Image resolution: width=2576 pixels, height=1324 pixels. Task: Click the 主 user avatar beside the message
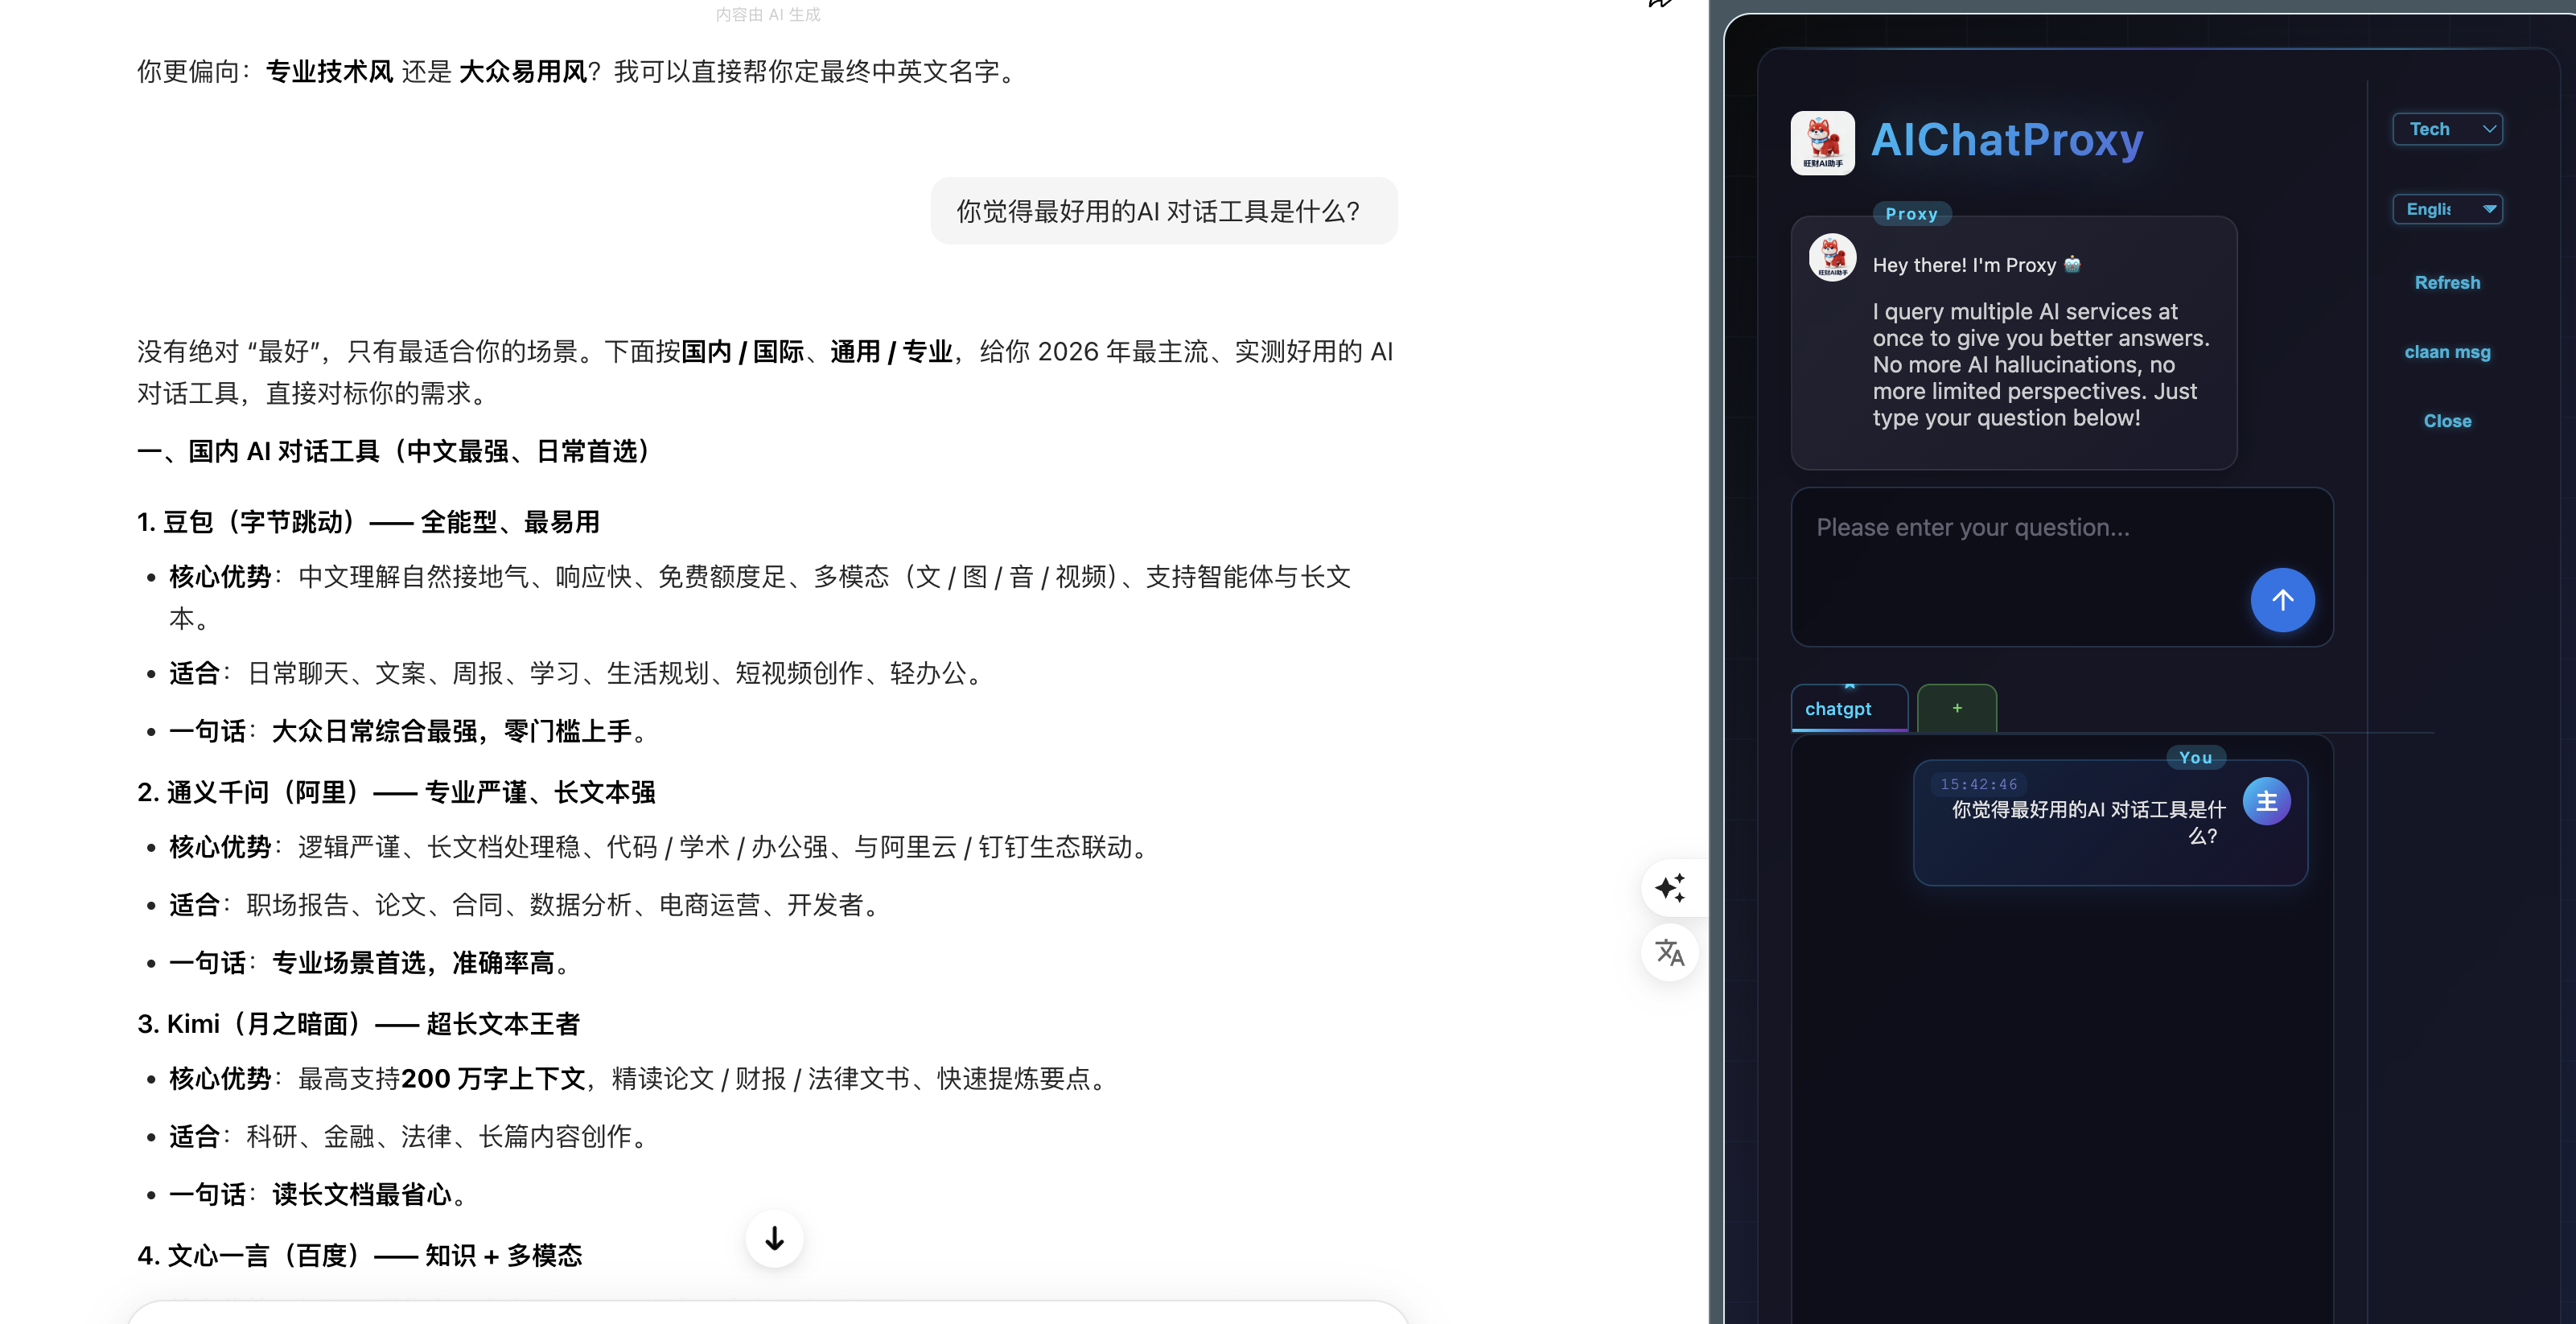[x=2267, y=801]
